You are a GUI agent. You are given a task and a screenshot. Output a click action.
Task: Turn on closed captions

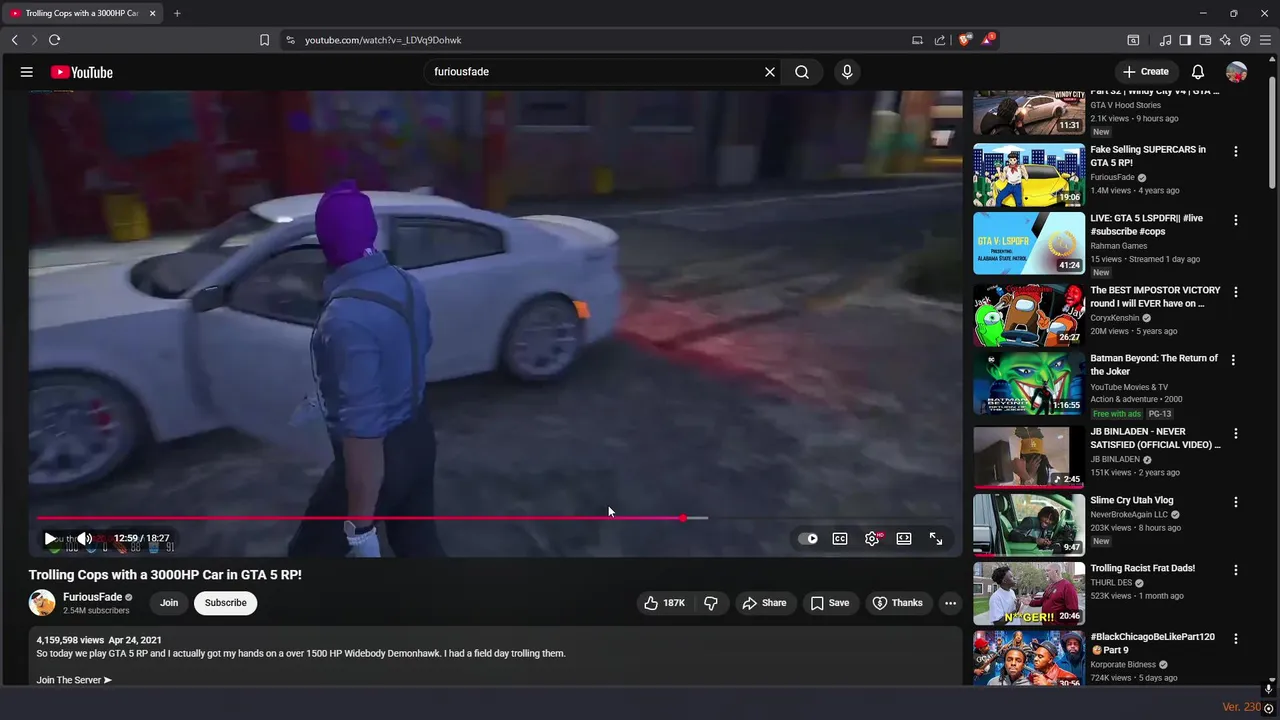coord(840,538)
